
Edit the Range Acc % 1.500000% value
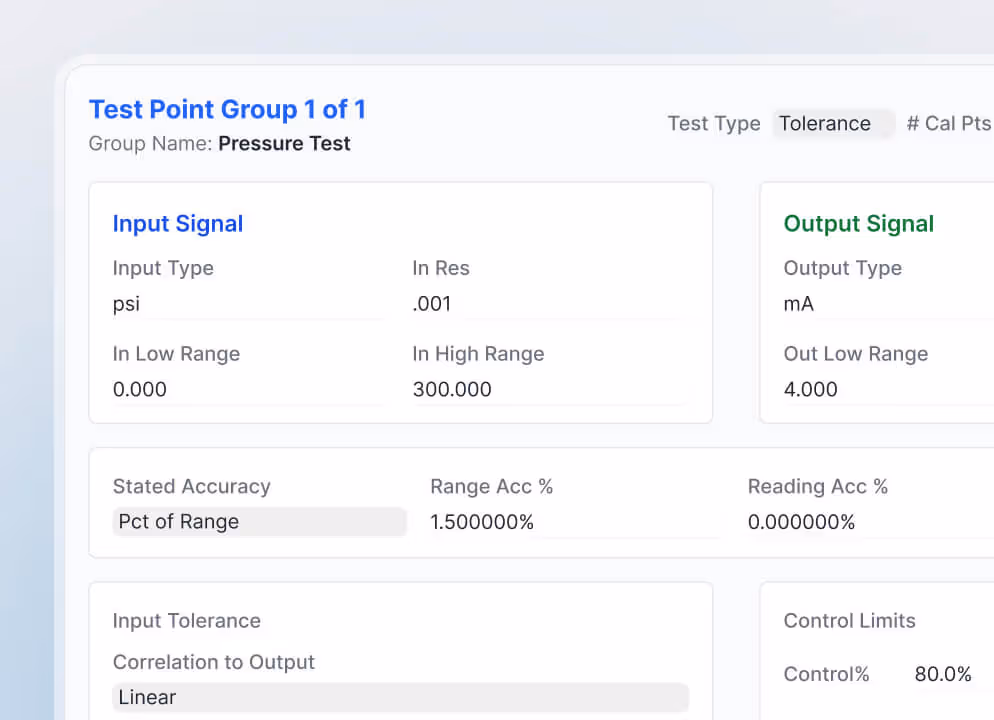pos(575,522)
